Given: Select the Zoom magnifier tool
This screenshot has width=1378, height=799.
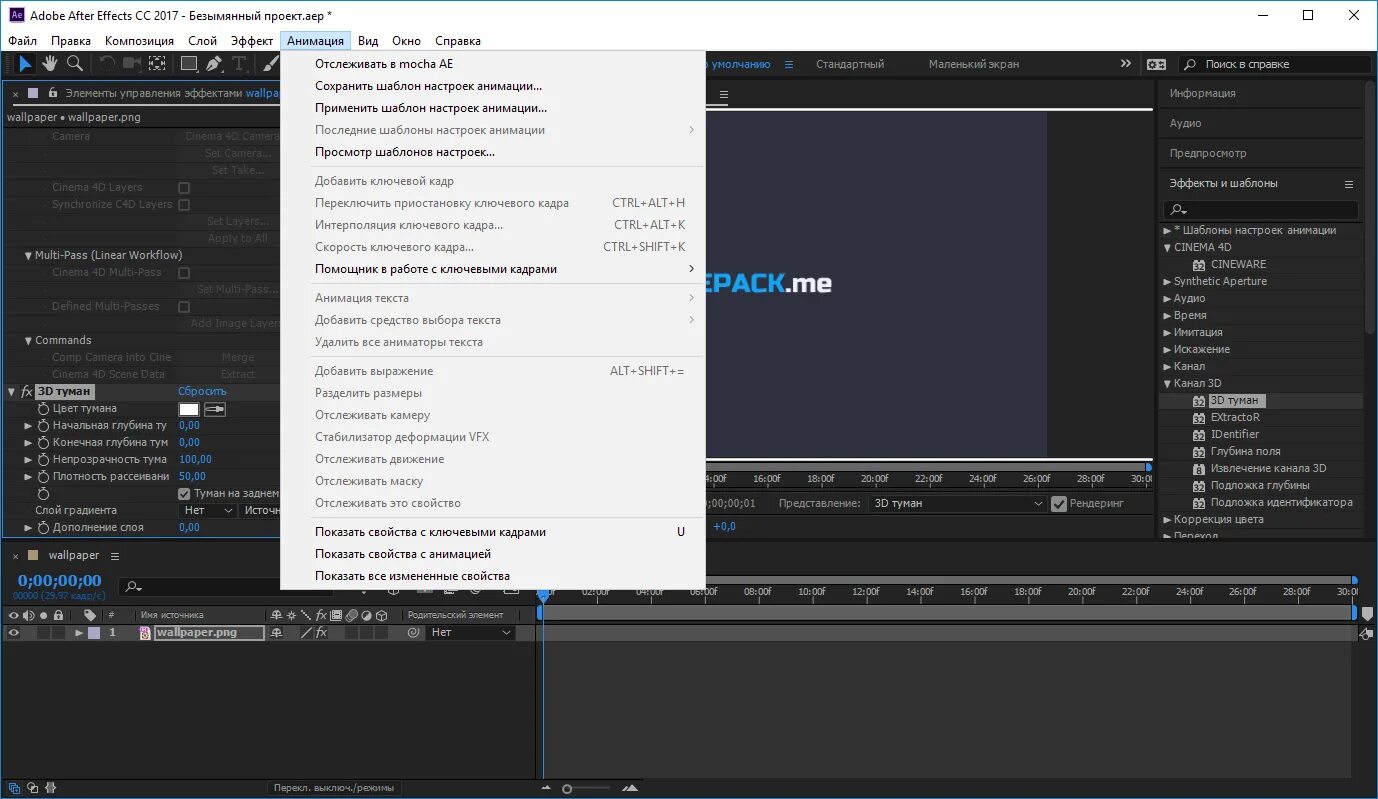Looking at the screenshot, I should click(x=75, y=64).
